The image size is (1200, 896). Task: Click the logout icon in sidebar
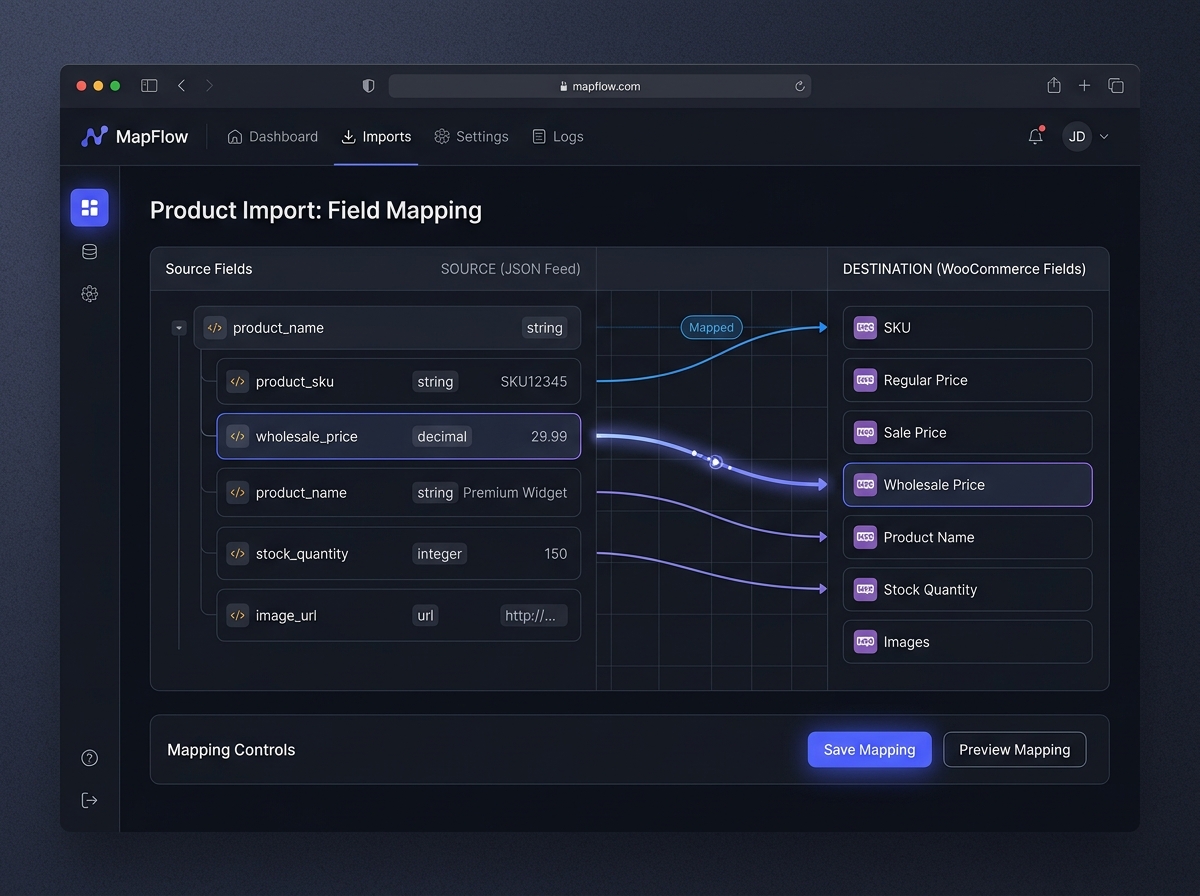click(89, 800)
